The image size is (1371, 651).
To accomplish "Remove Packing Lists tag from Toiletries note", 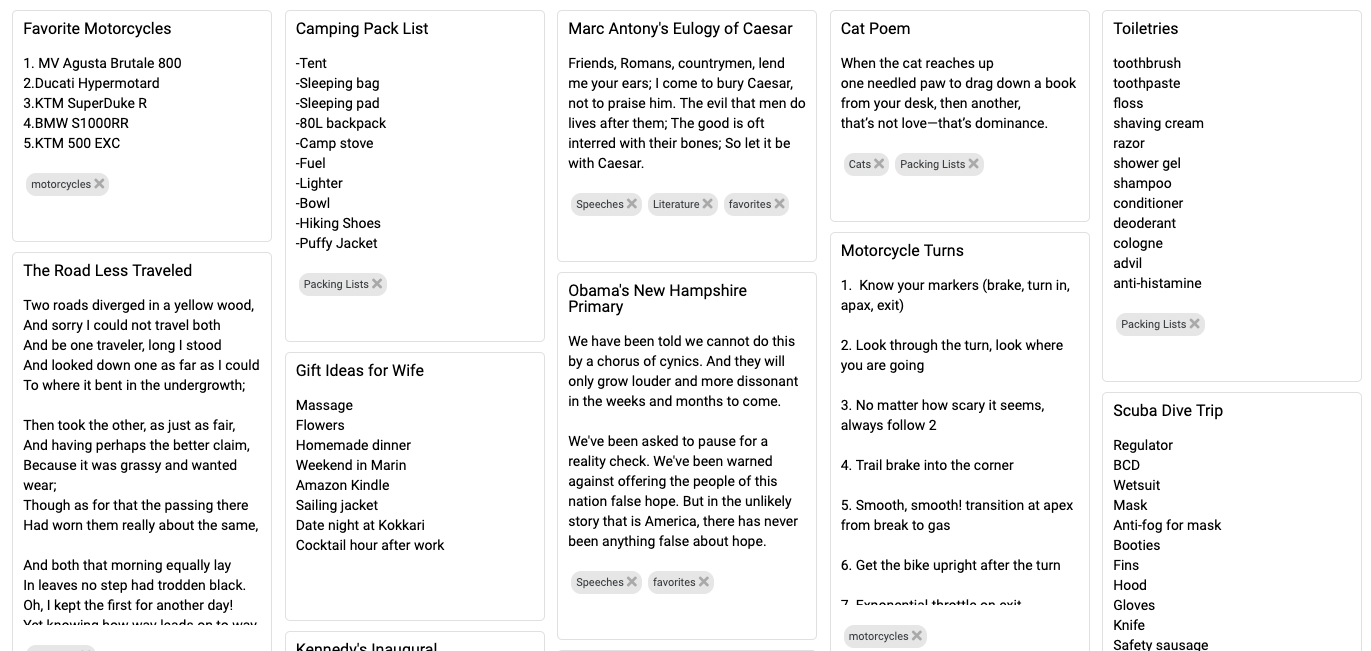I will pos(1194,324).
